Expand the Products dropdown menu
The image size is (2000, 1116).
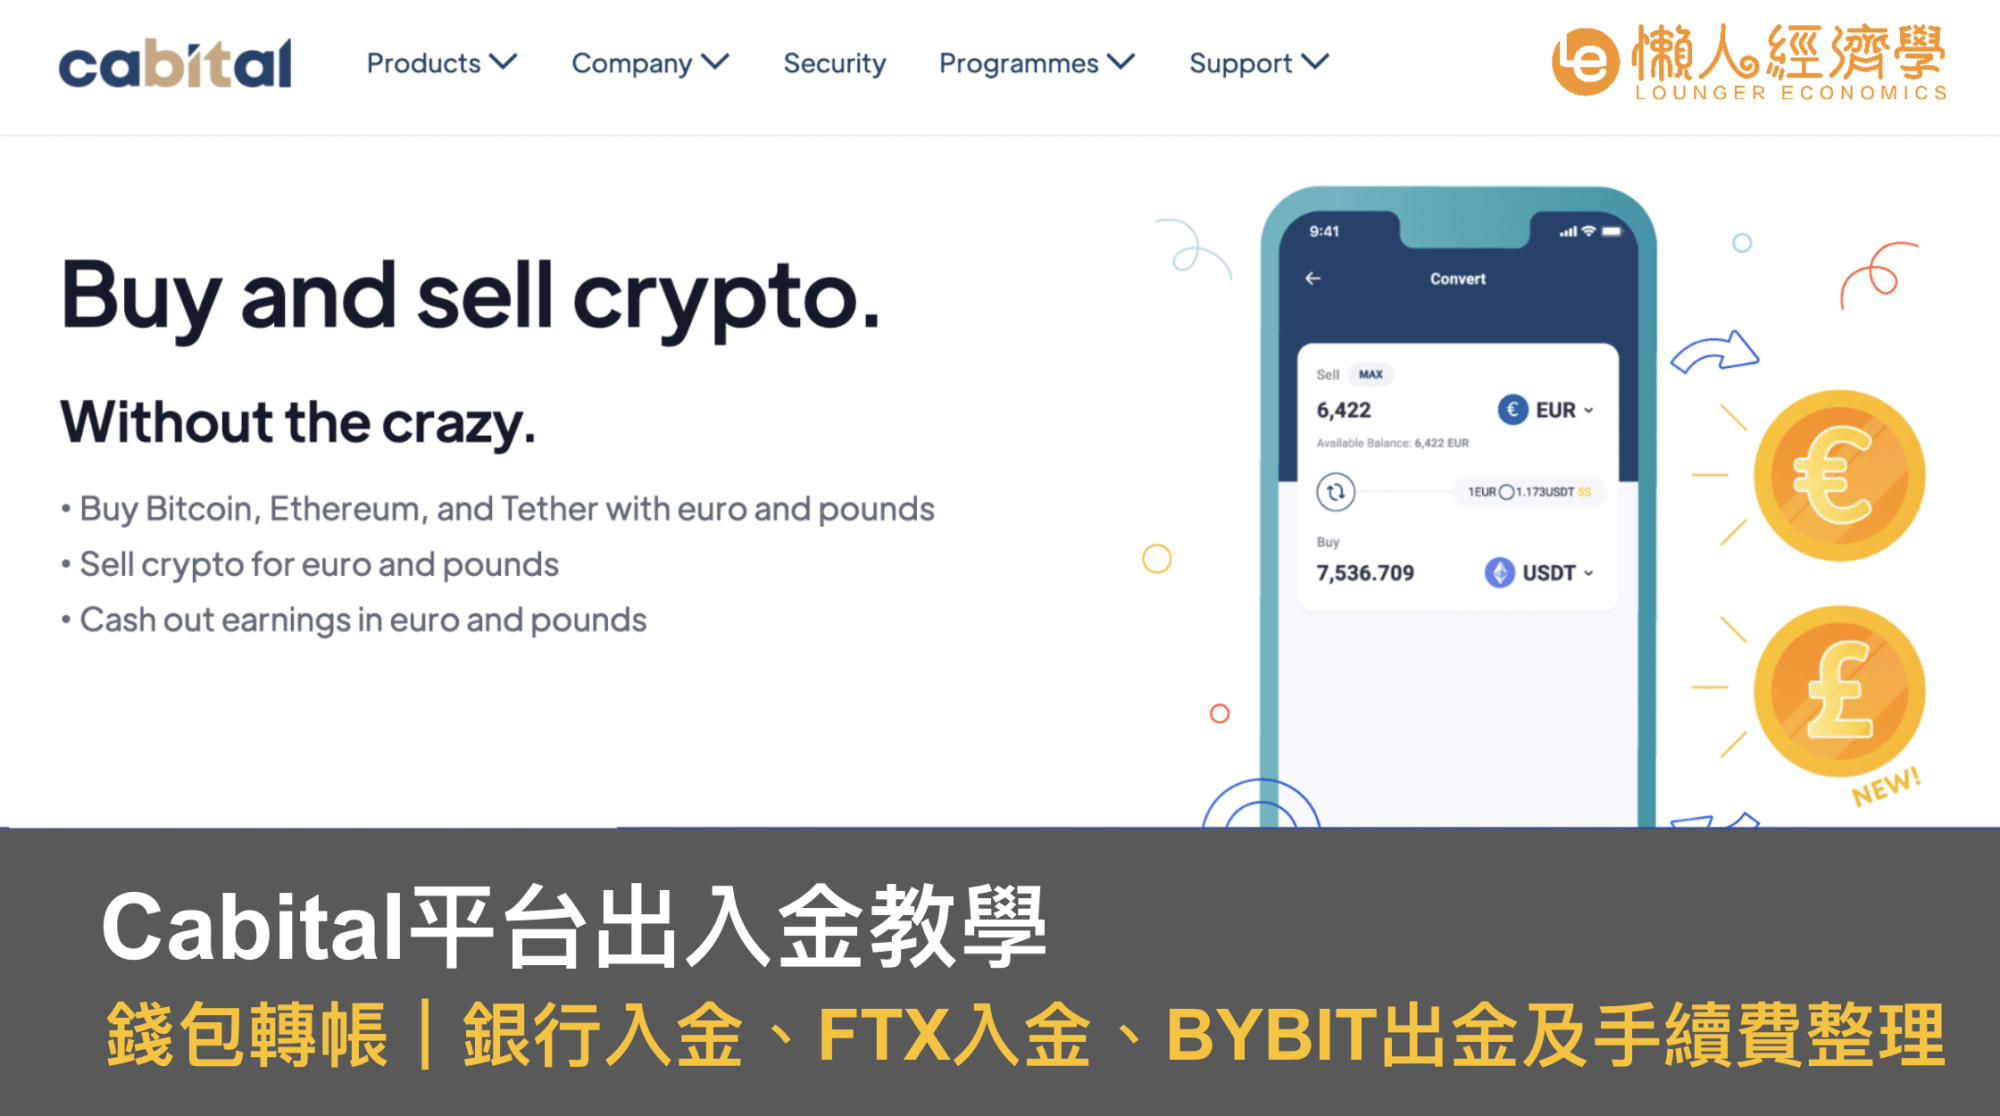pyautogui.click(x=441, y=63)
